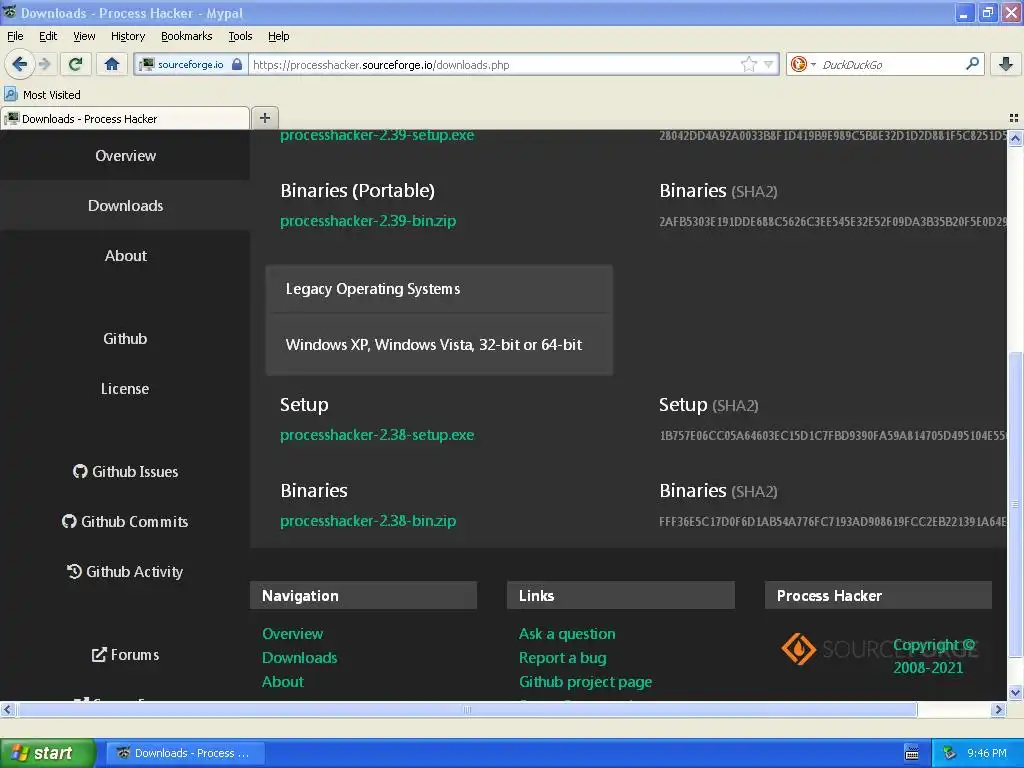Viewport: 1024px width, 768px height.
Task: Open the Help menu
Action: click(x=278, y=36)
